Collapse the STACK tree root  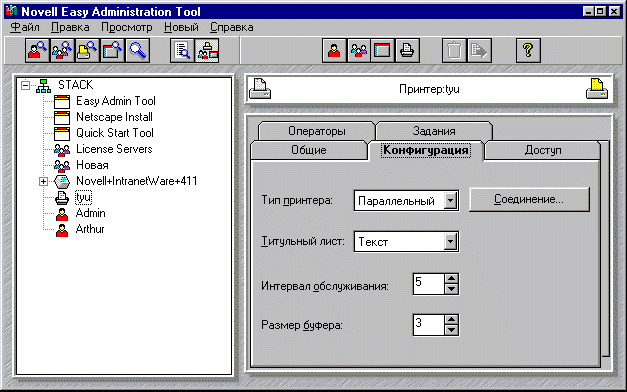coord(26,85)
